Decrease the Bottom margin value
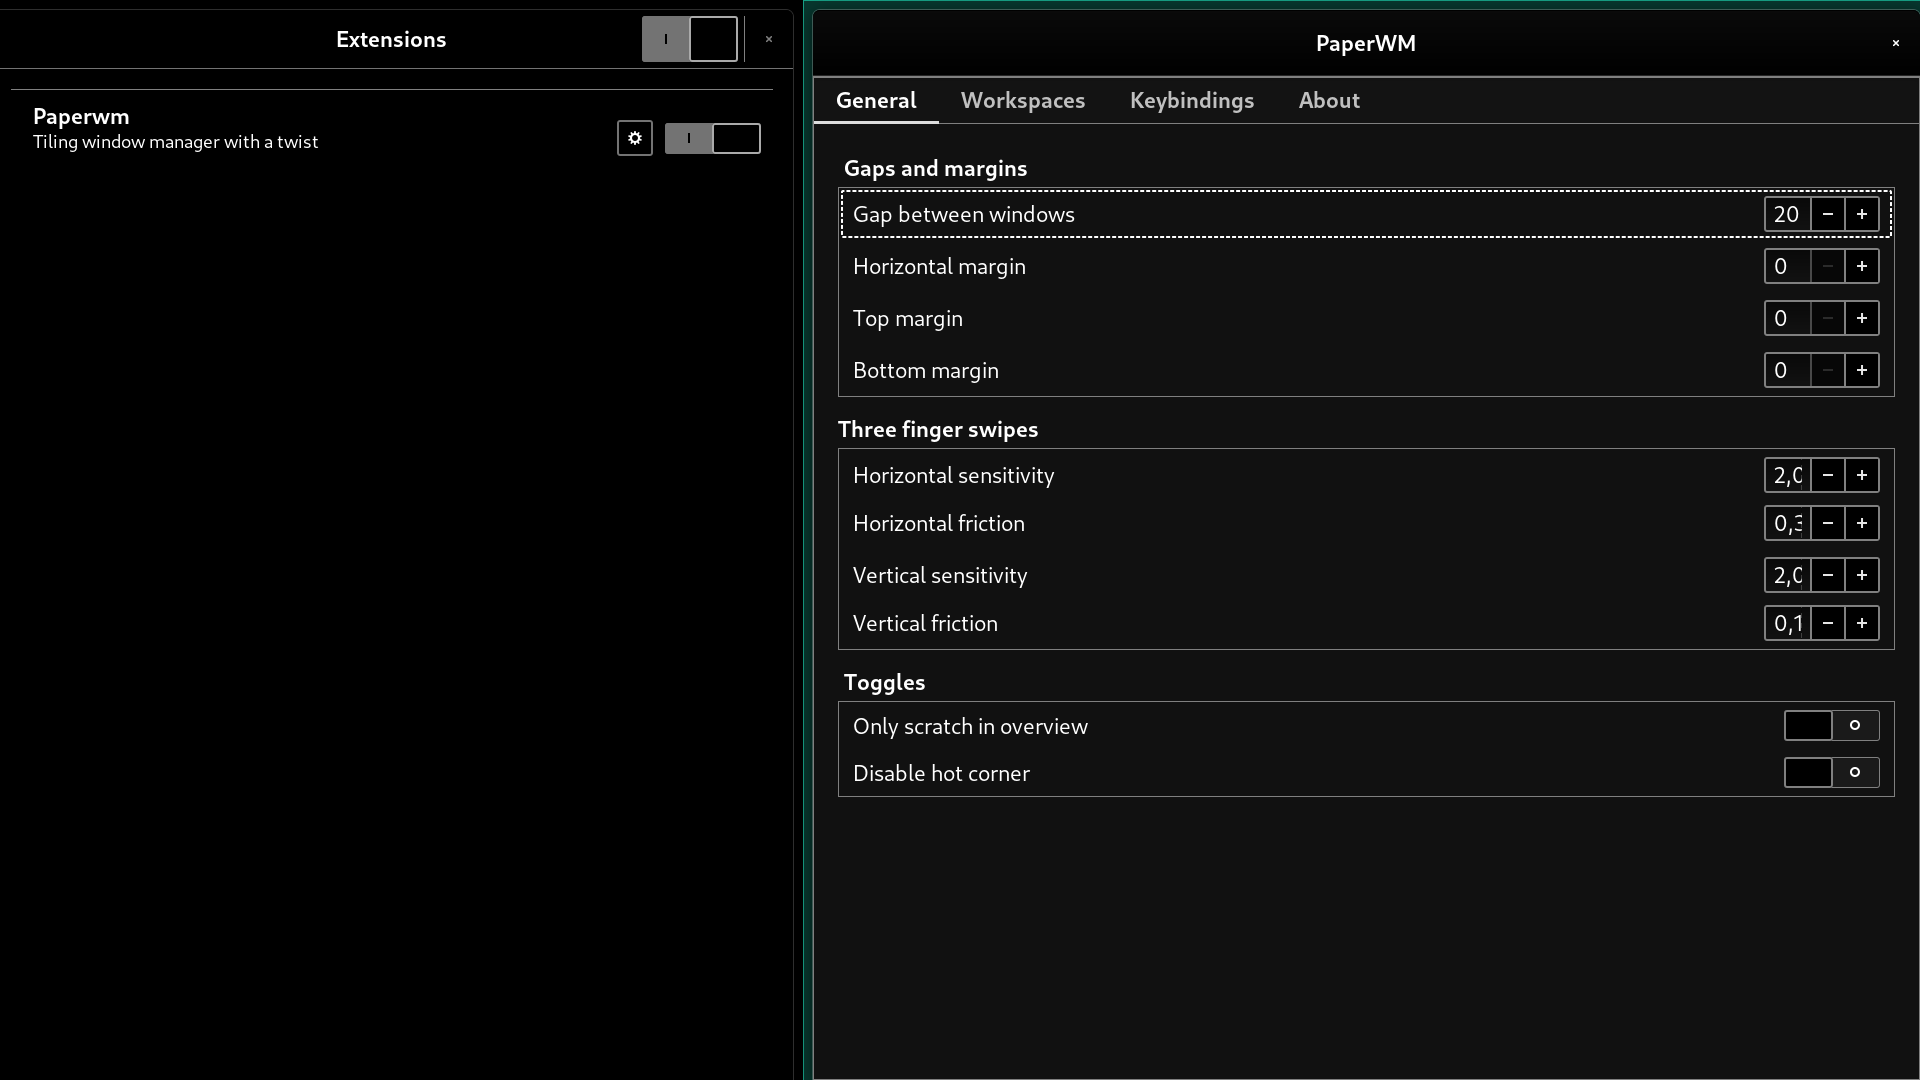Viewport: 1920px width, 1080px height. (1828, 370)
